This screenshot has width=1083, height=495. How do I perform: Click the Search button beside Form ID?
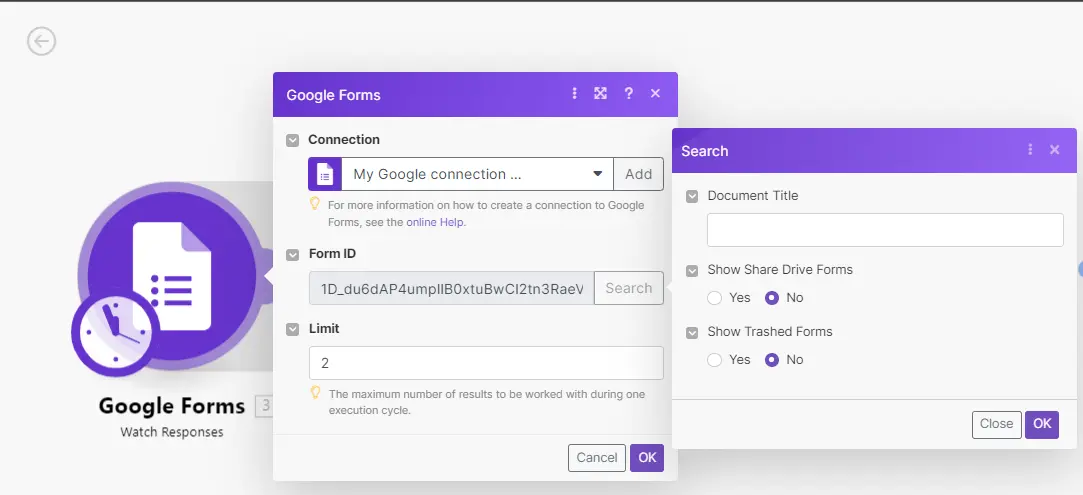[629, 288]
